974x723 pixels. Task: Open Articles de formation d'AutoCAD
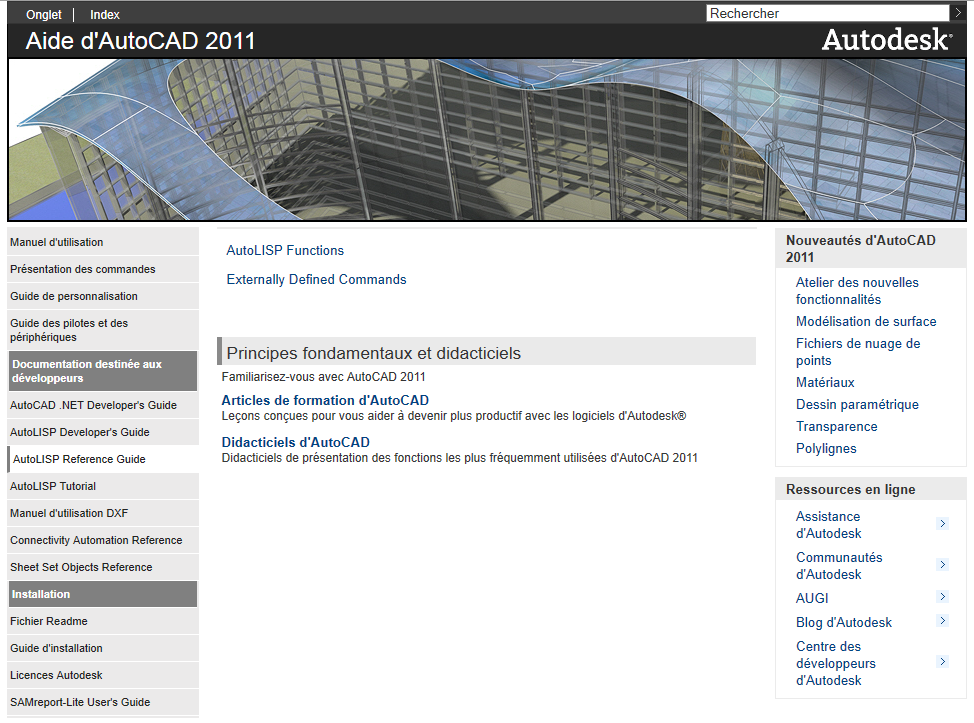point(325,400)
